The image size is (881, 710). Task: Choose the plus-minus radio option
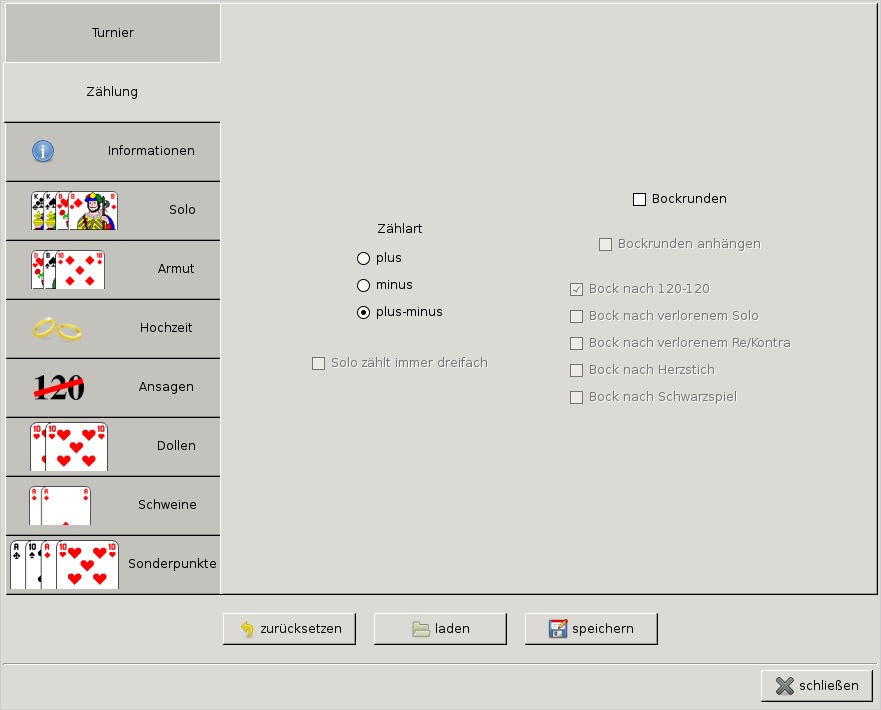pyautogui.click(x=364, y=312)
